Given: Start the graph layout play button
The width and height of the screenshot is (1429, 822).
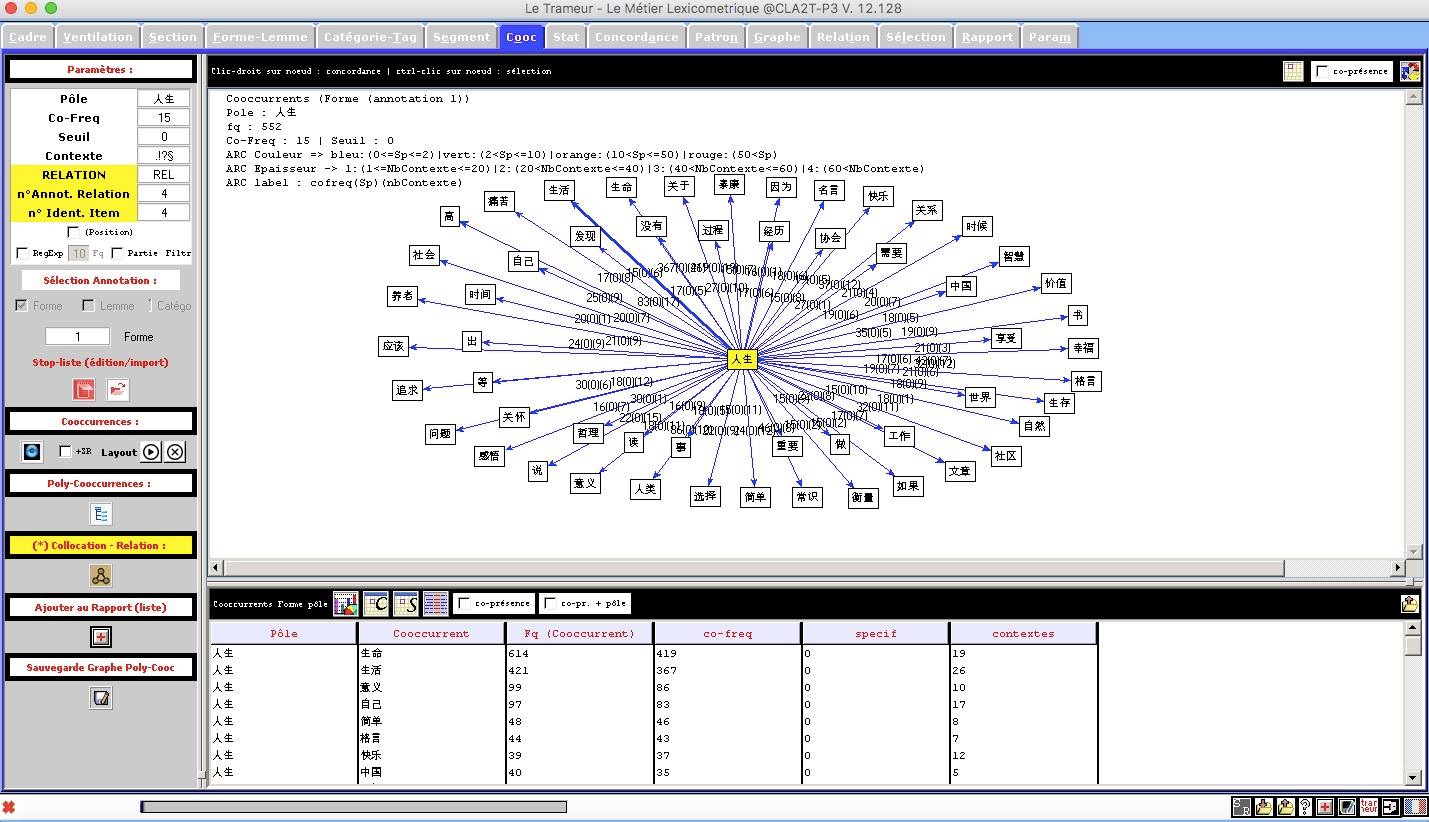Looking at the screenshot, I should click(150, 452).
